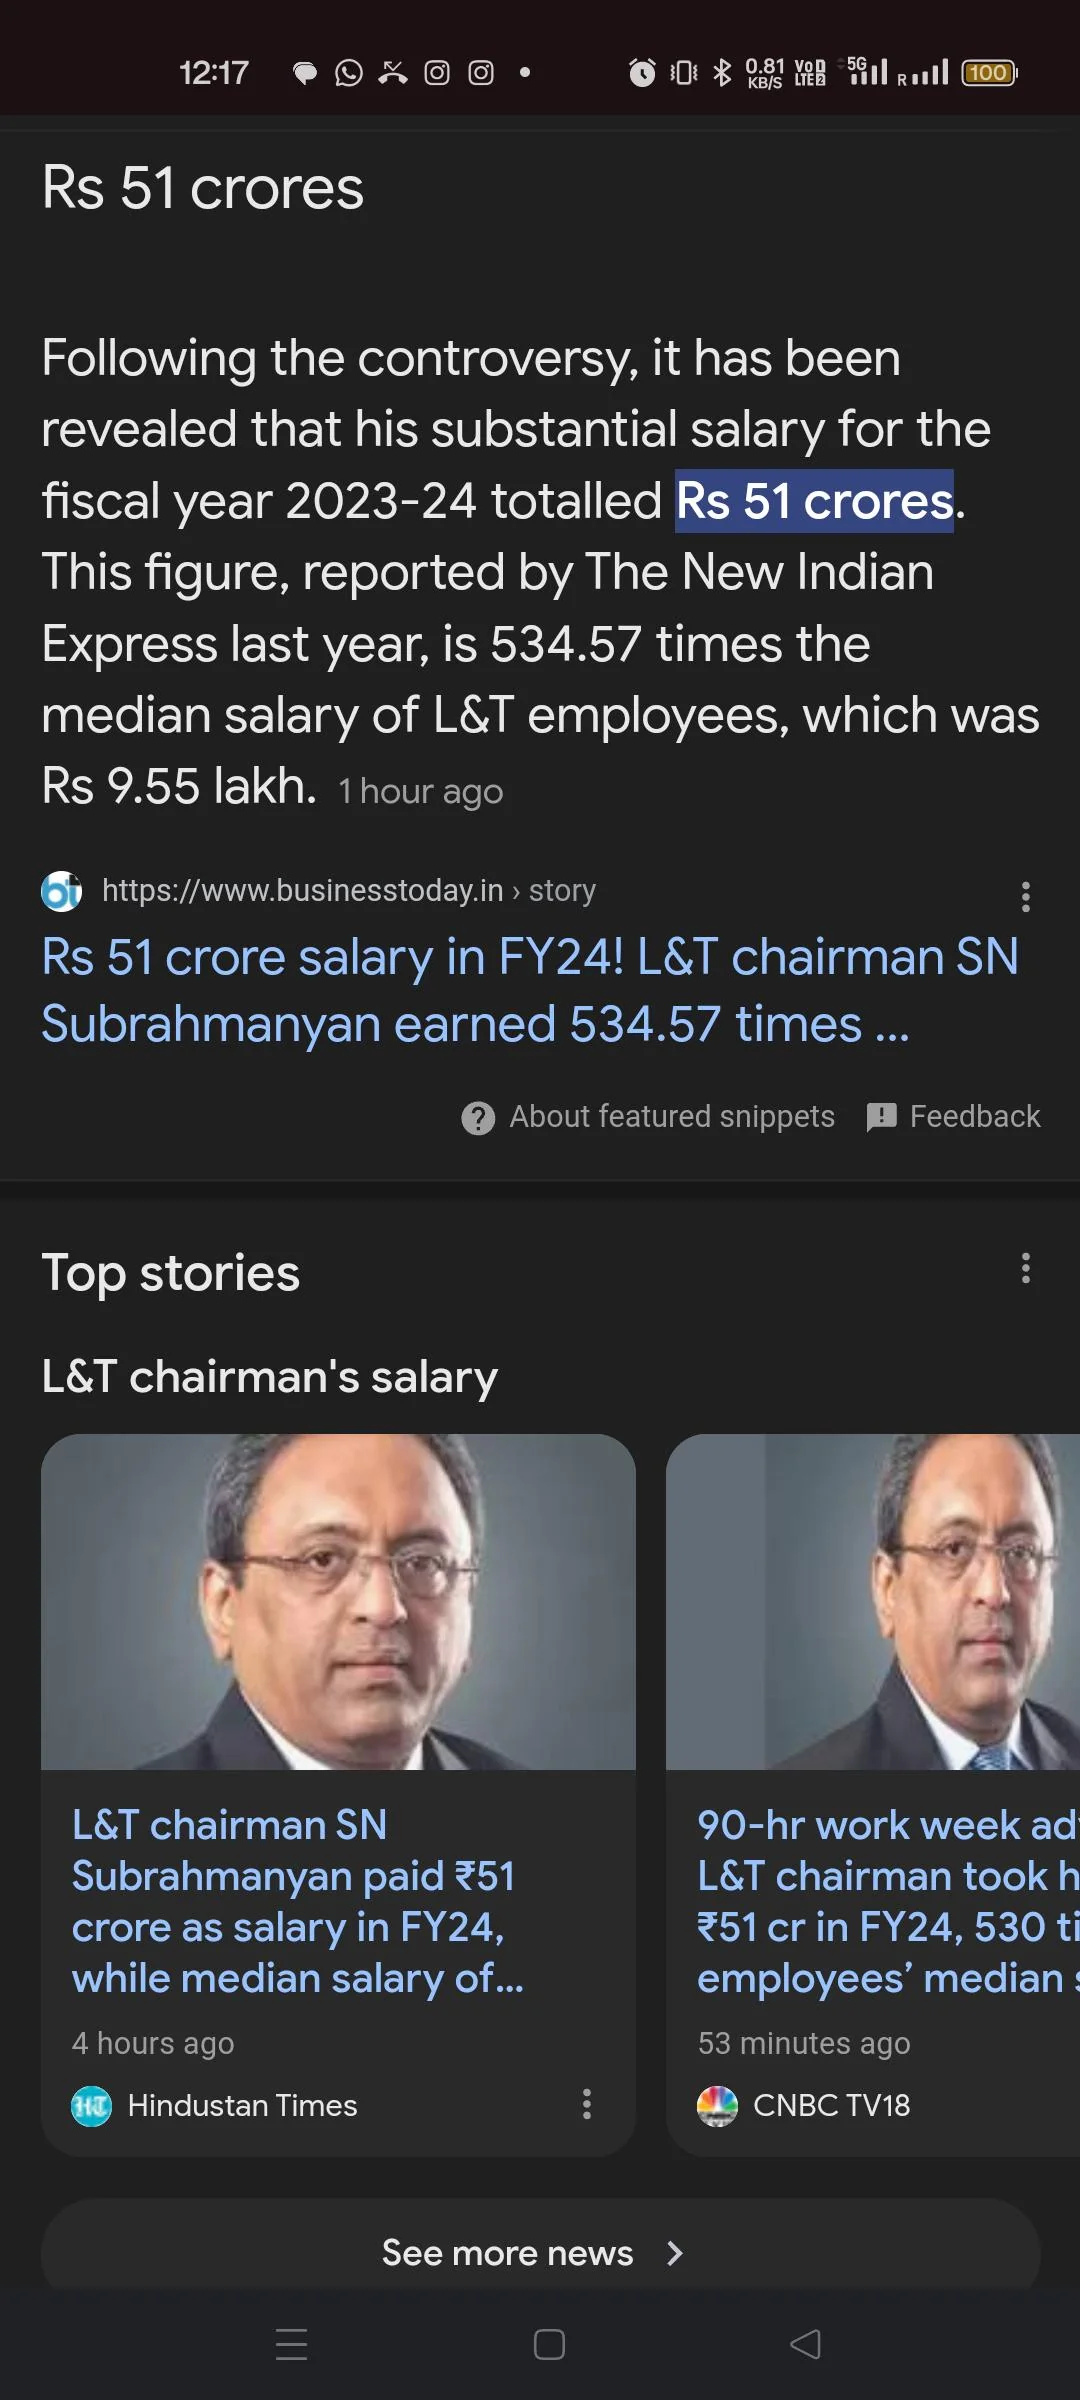Open the 90-hr work week headline
The height and width of the screenshot is (2400, 1080).
pyautogui.click(x=887, y=1901)
